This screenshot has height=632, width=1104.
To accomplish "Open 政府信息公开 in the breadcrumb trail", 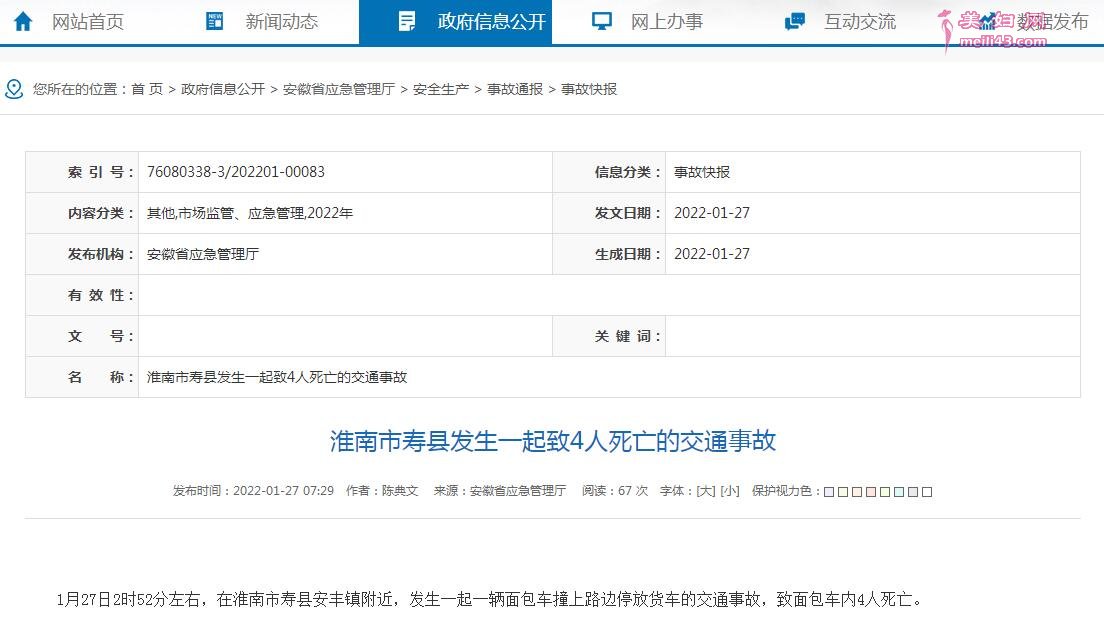I will [x=223, y=89].
